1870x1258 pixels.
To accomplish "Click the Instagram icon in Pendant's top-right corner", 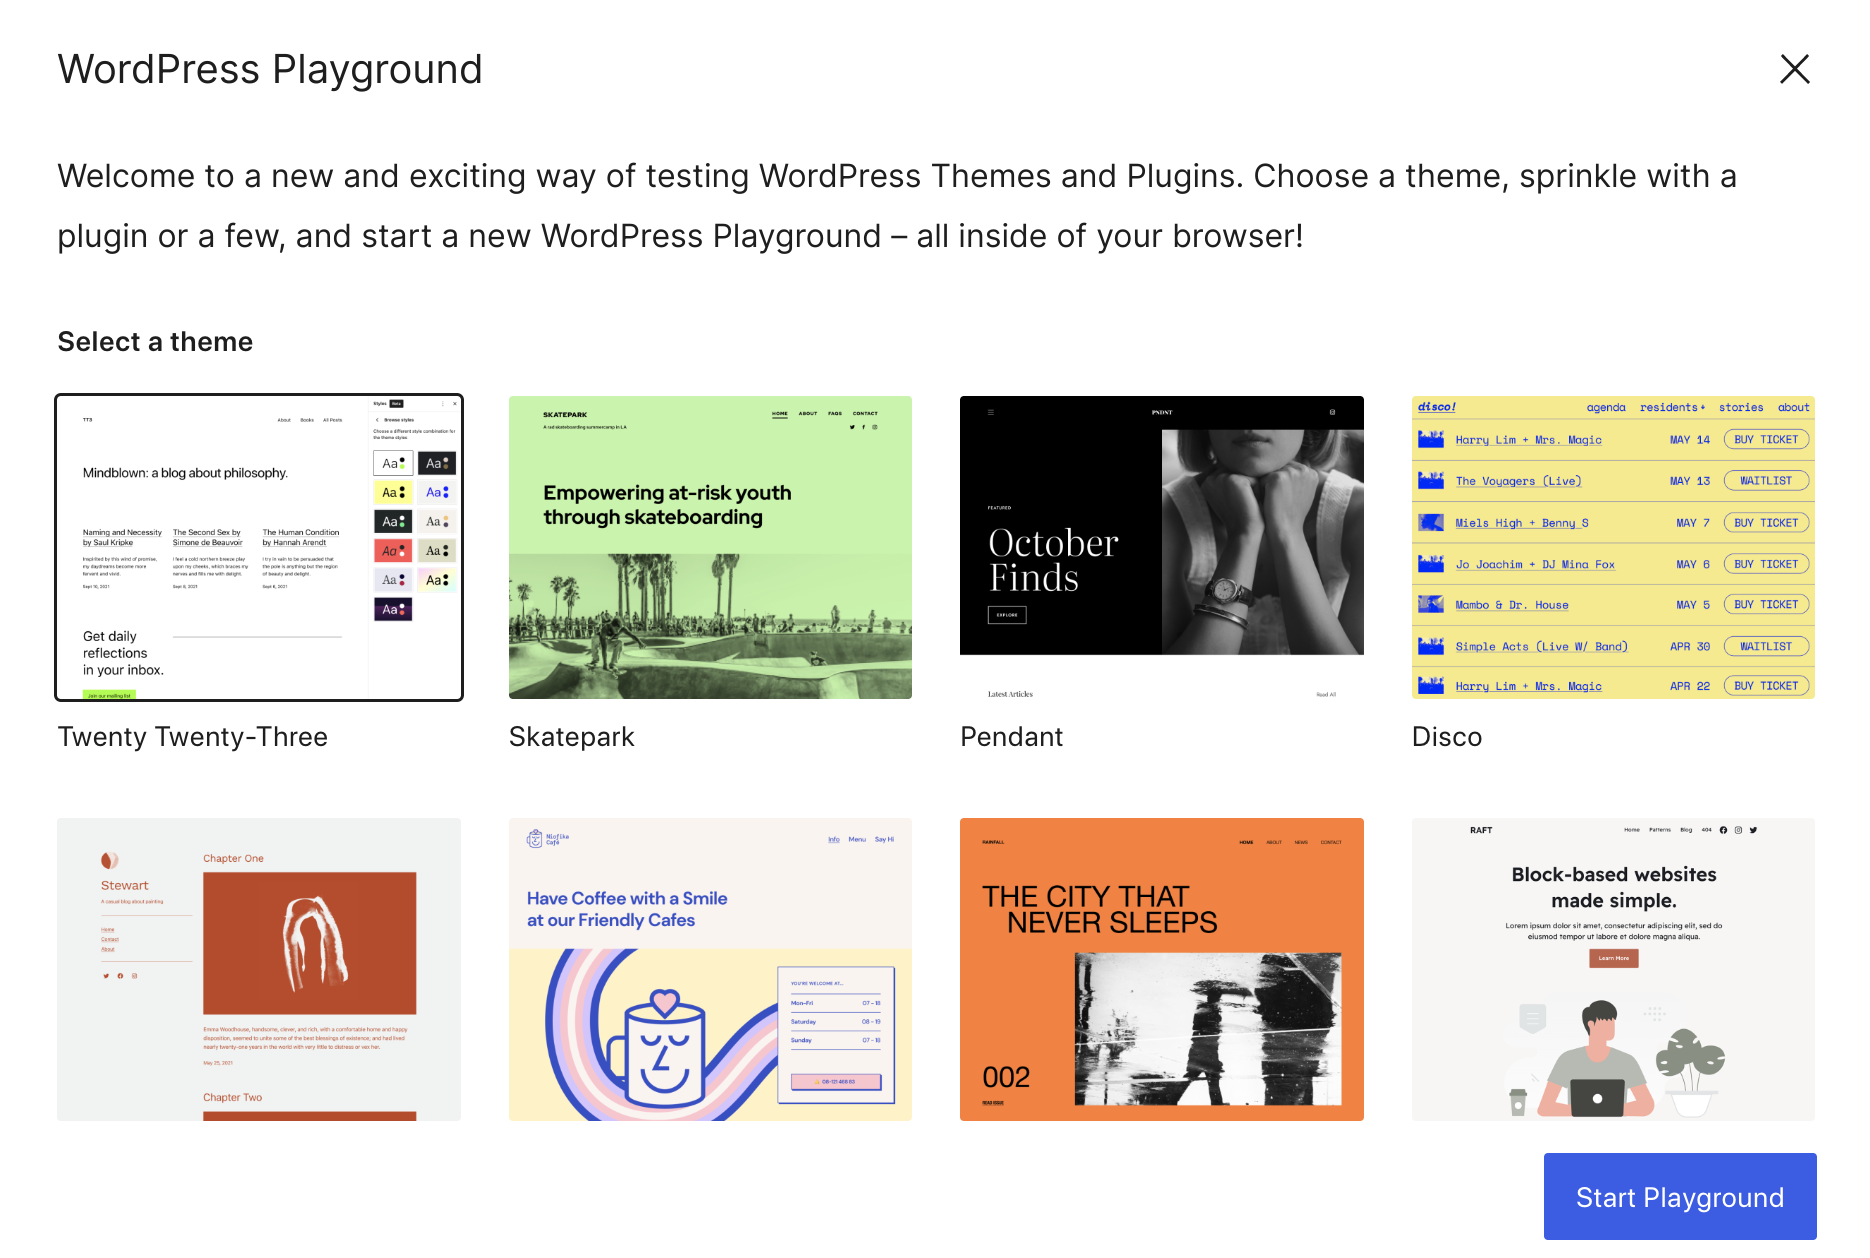I will click(x=1333, y=412).
